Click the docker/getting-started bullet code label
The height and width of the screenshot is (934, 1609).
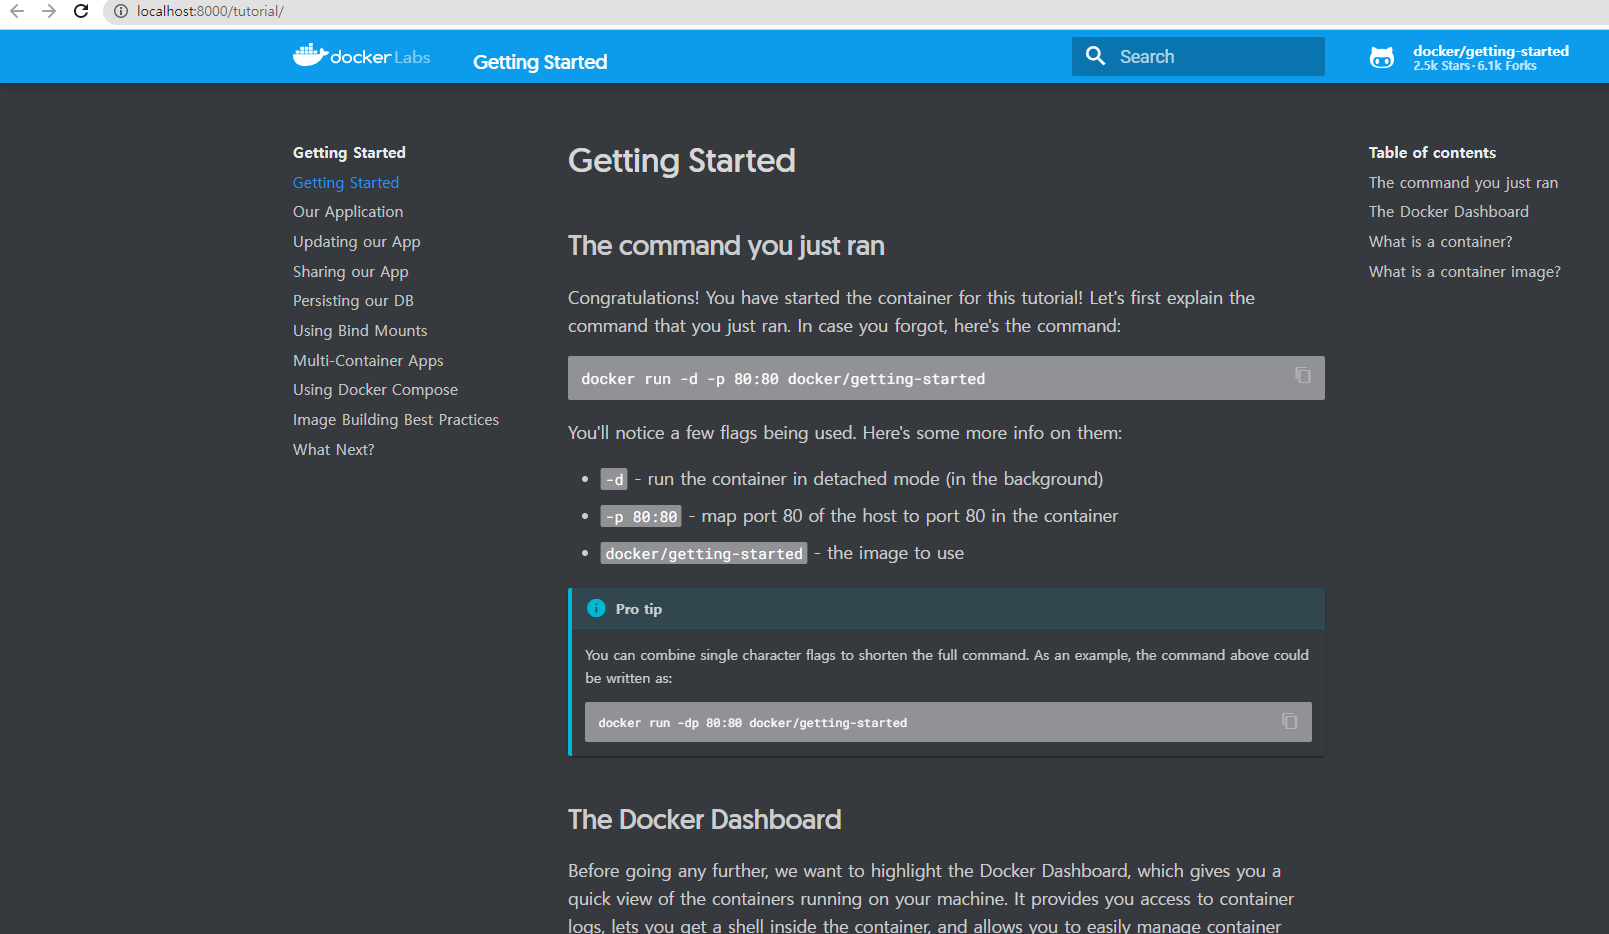[704, 553]
